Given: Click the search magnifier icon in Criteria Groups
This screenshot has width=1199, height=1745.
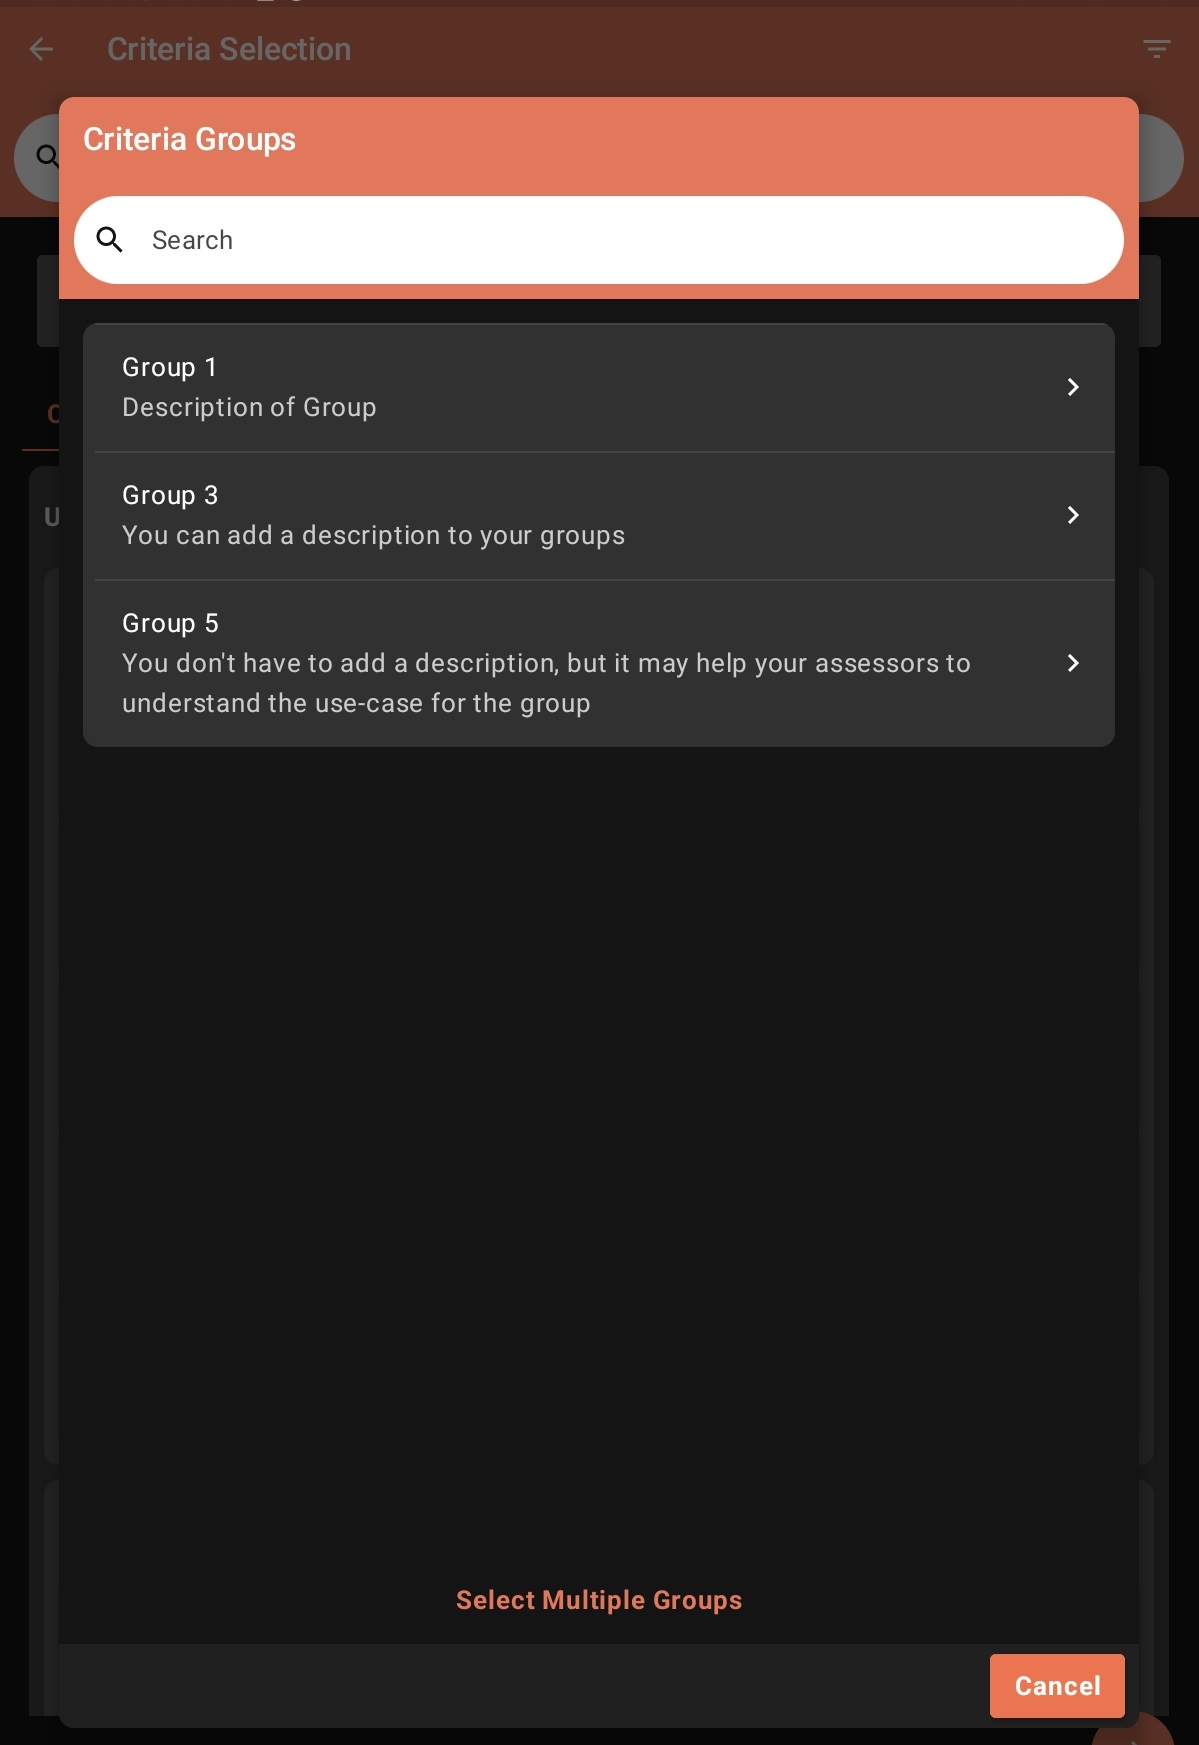Looking at the screenshot, I should point(109,239).
